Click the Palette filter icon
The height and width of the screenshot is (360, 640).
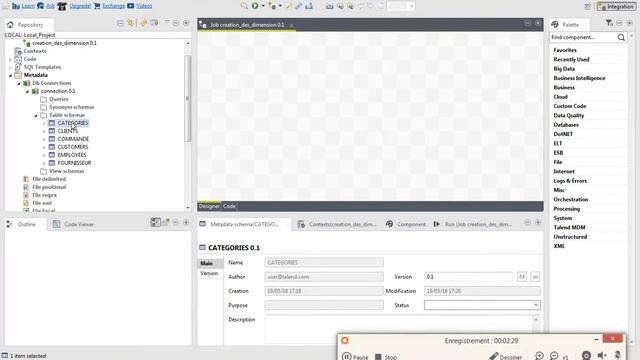point(609,23)
